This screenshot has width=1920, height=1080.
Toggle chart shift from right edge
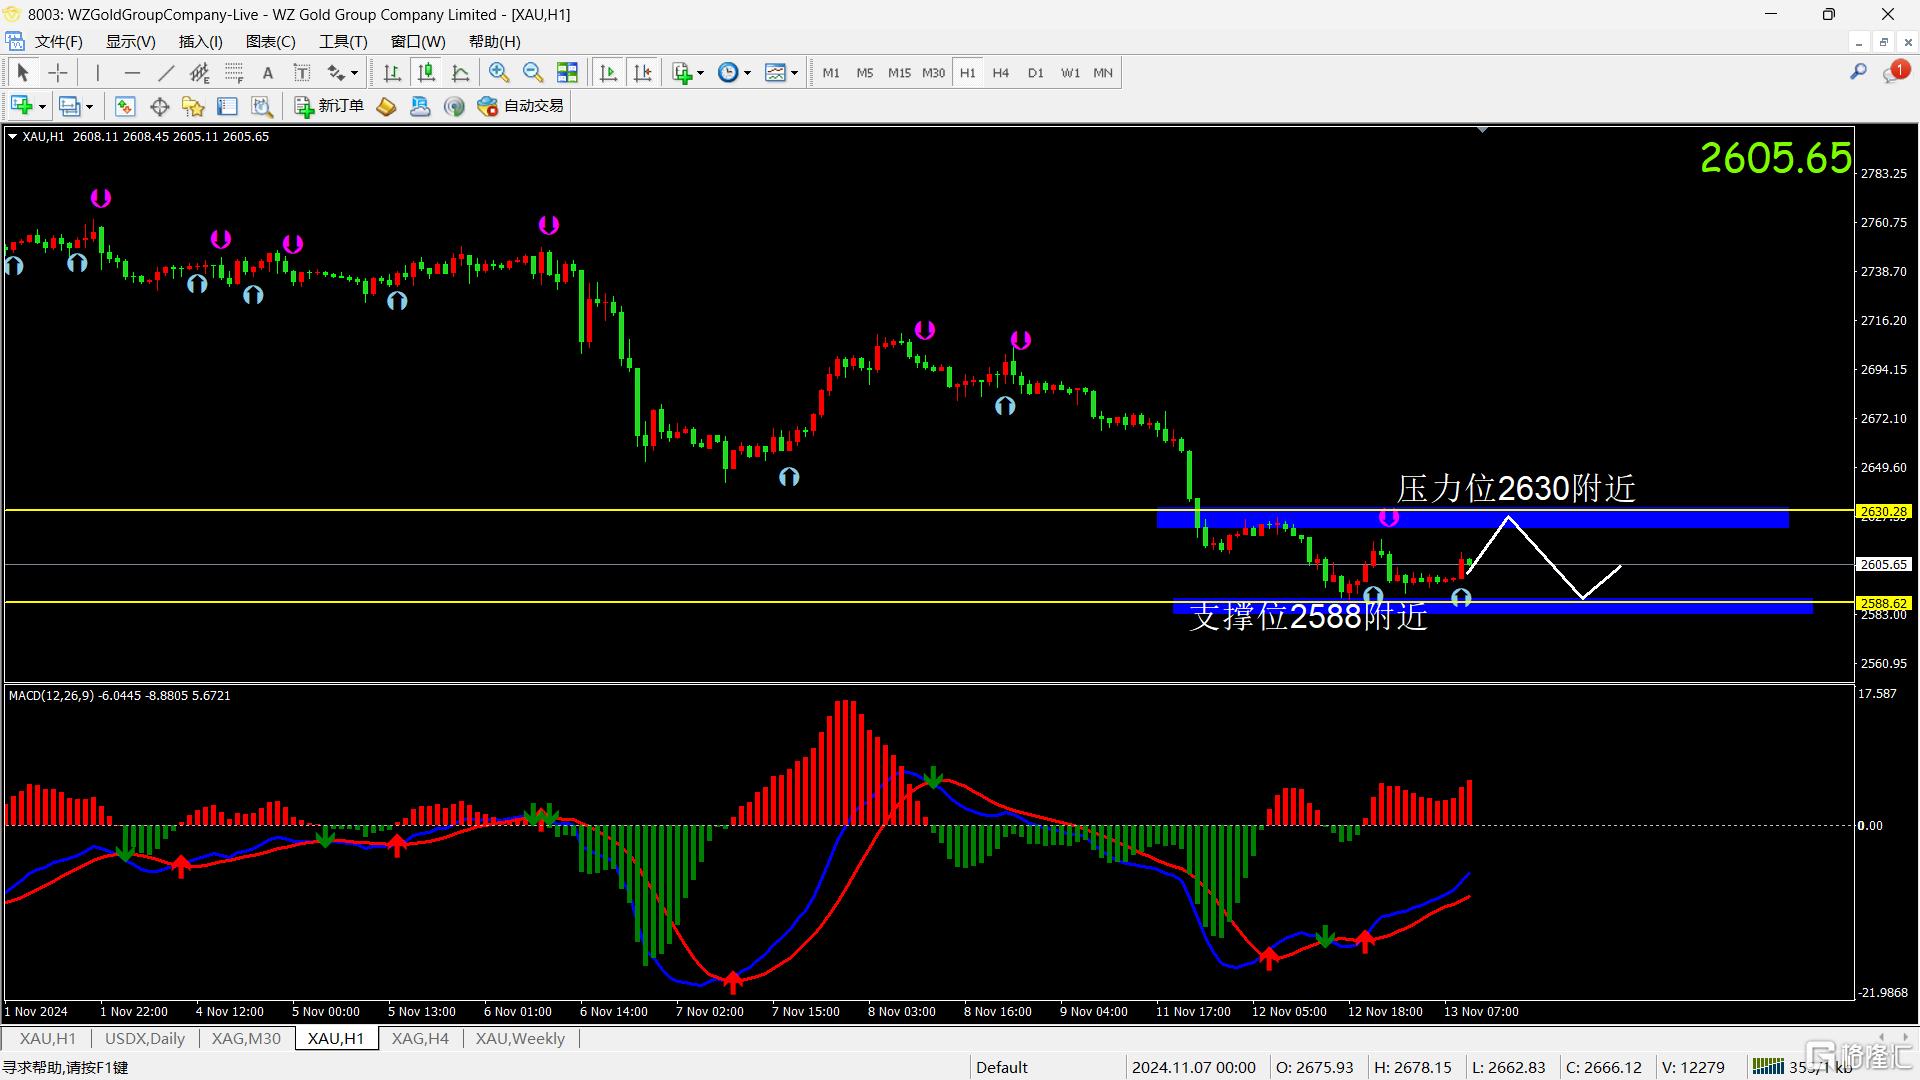coord(642,73)
